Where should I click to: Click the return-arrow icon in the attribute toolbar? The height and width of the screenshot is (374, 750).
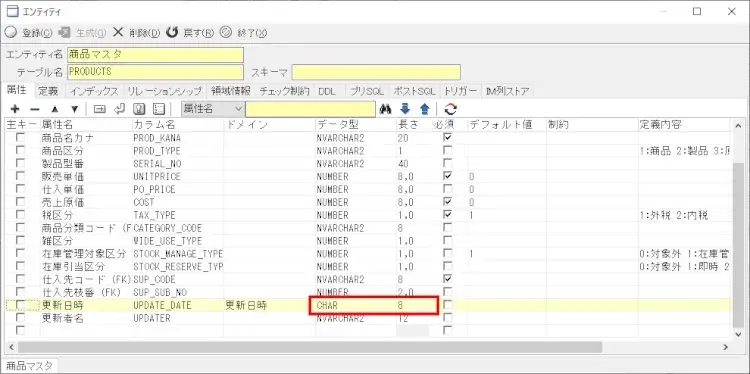(x=119, y=109)
